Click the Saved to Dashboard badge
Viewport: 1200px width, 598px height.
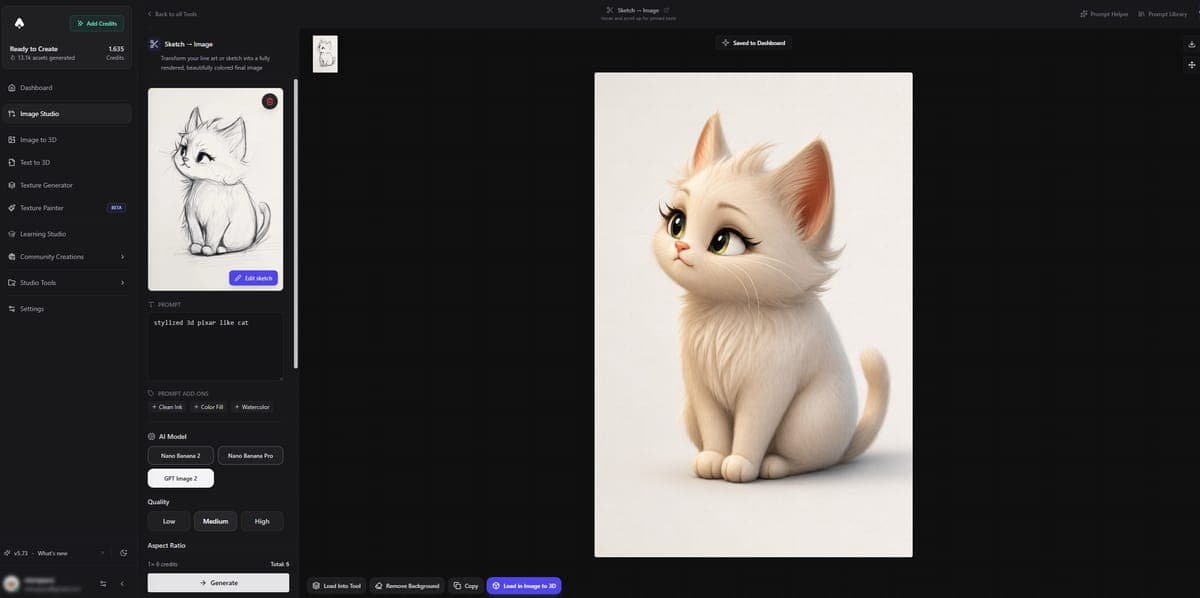[753, 43]
